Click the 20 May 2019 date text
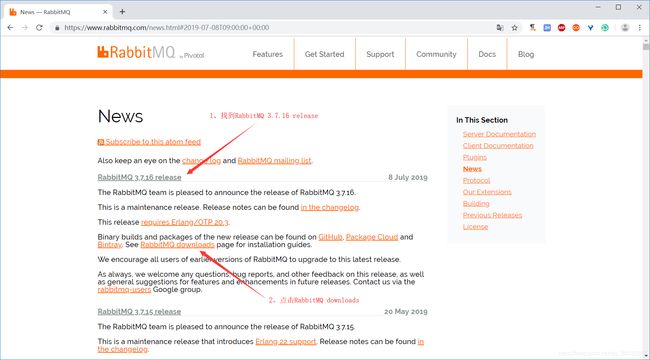The image size is (650, 360). point(406,311)
